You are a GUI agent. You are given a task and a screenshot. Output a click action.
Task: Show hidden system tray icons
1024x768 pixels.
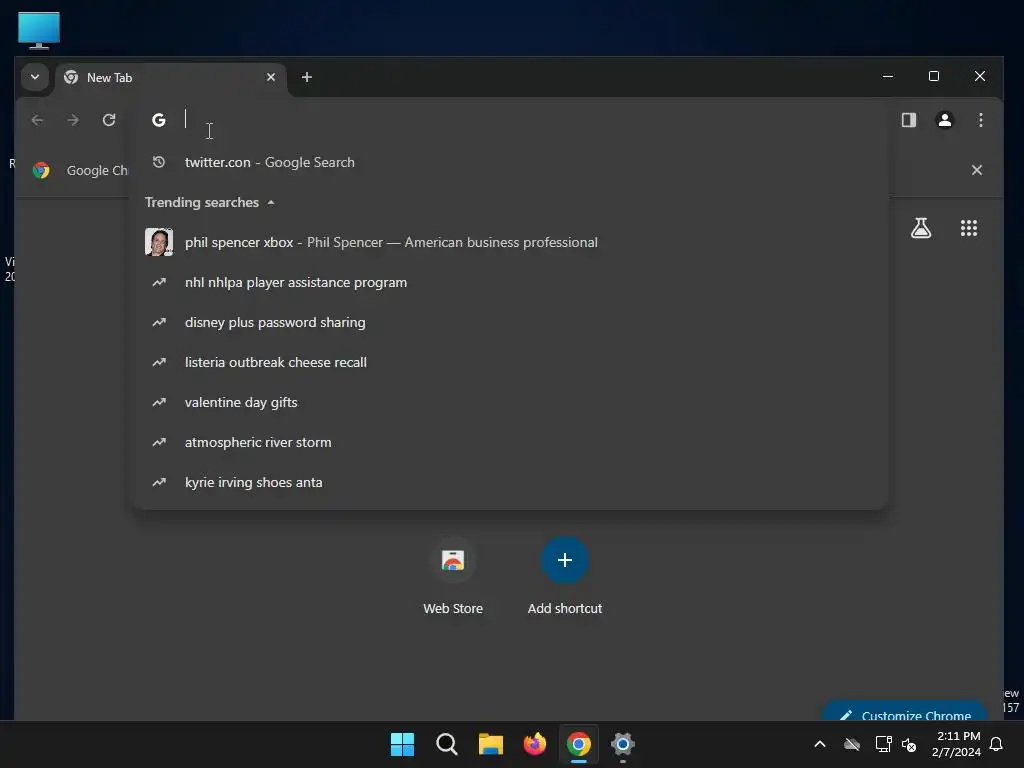pyautogui.click(x=820, y=744)
